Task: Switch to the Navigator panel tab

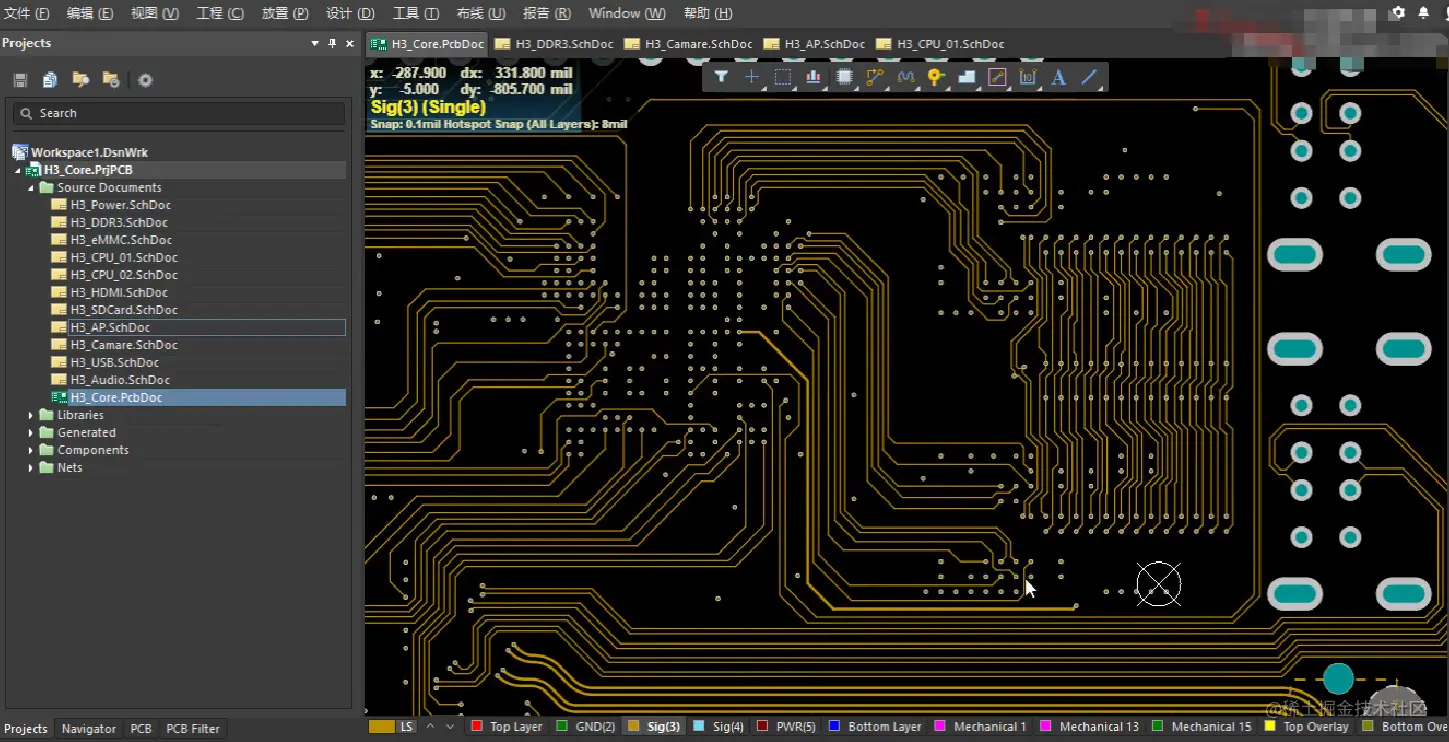Action: pyautogui.click(x=89, y=729)
